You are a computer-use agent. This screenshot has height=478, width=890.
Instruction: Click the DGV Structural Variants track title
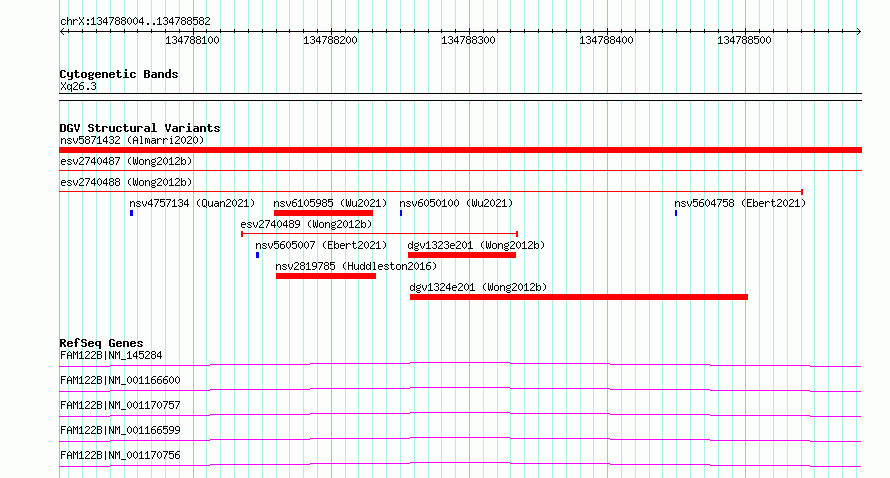140,128
